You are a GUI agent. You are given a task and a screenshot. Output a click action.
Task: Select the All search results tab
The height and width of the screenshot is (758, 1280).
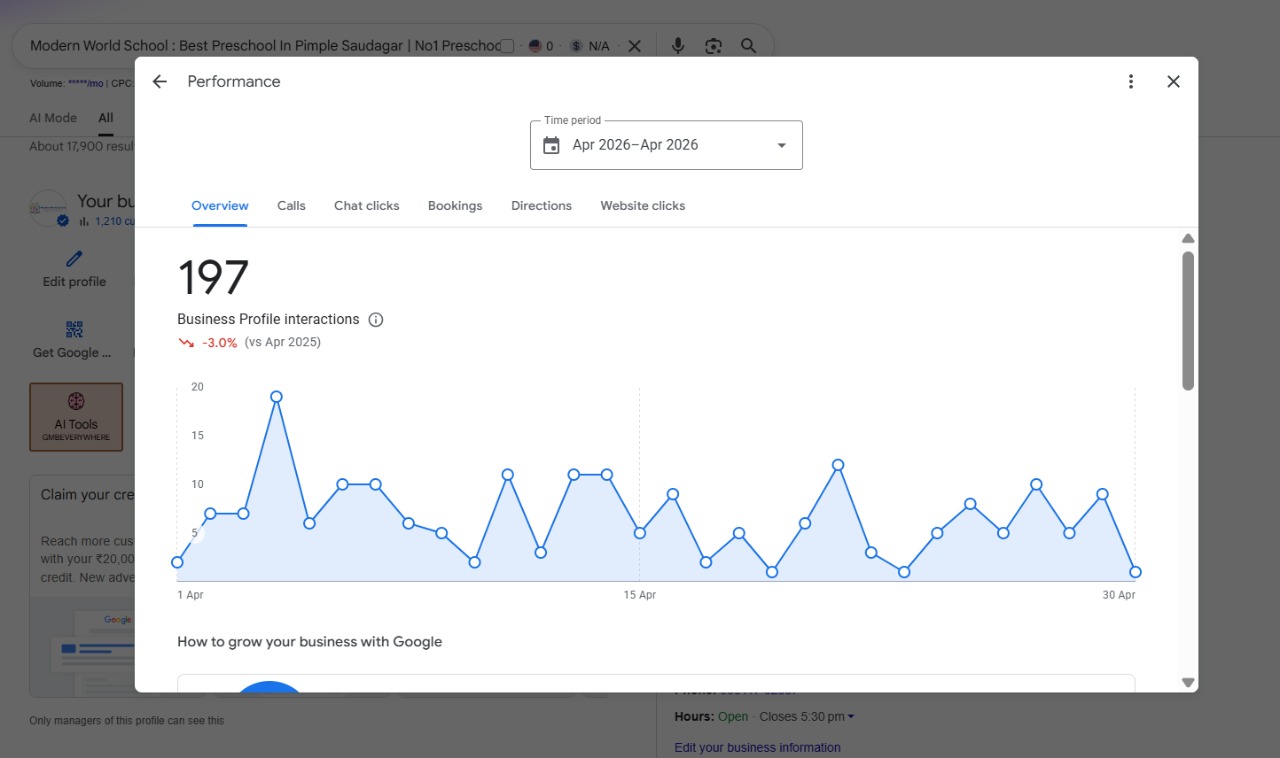[106, 118]
